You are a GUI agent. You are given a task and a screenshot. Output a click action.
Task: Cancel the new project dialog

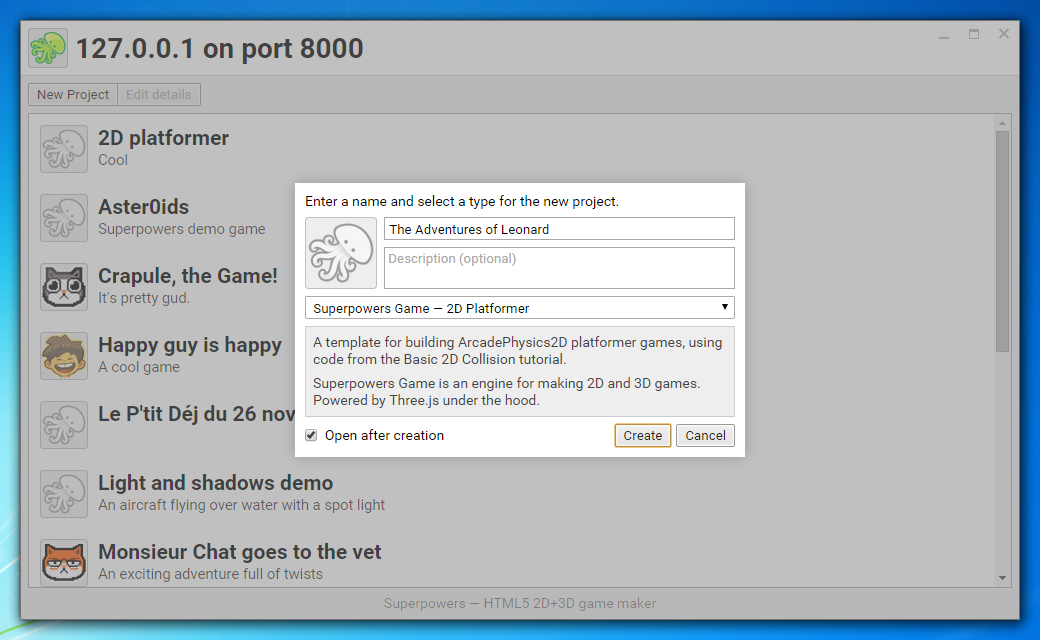[705, 436]
